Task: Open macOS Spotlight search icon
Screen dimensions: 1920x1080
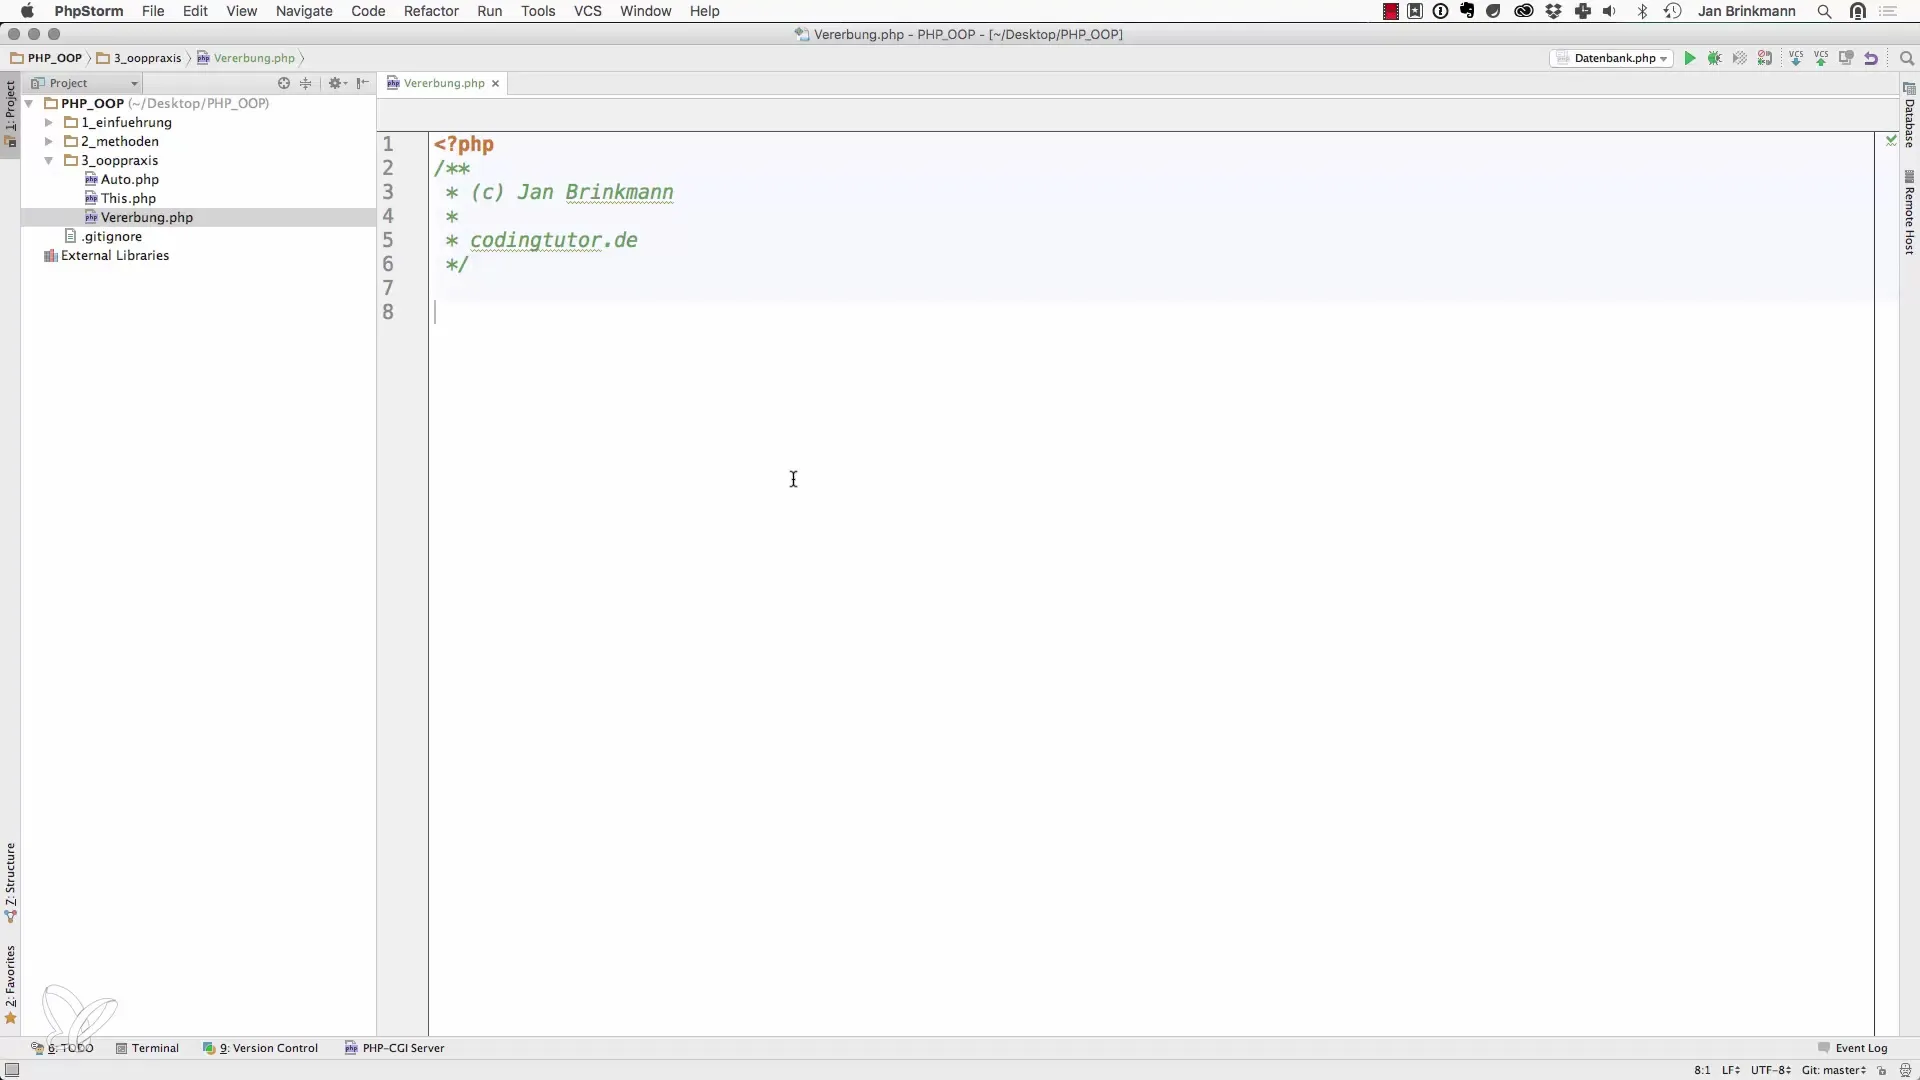Action: coord(1824,11)
